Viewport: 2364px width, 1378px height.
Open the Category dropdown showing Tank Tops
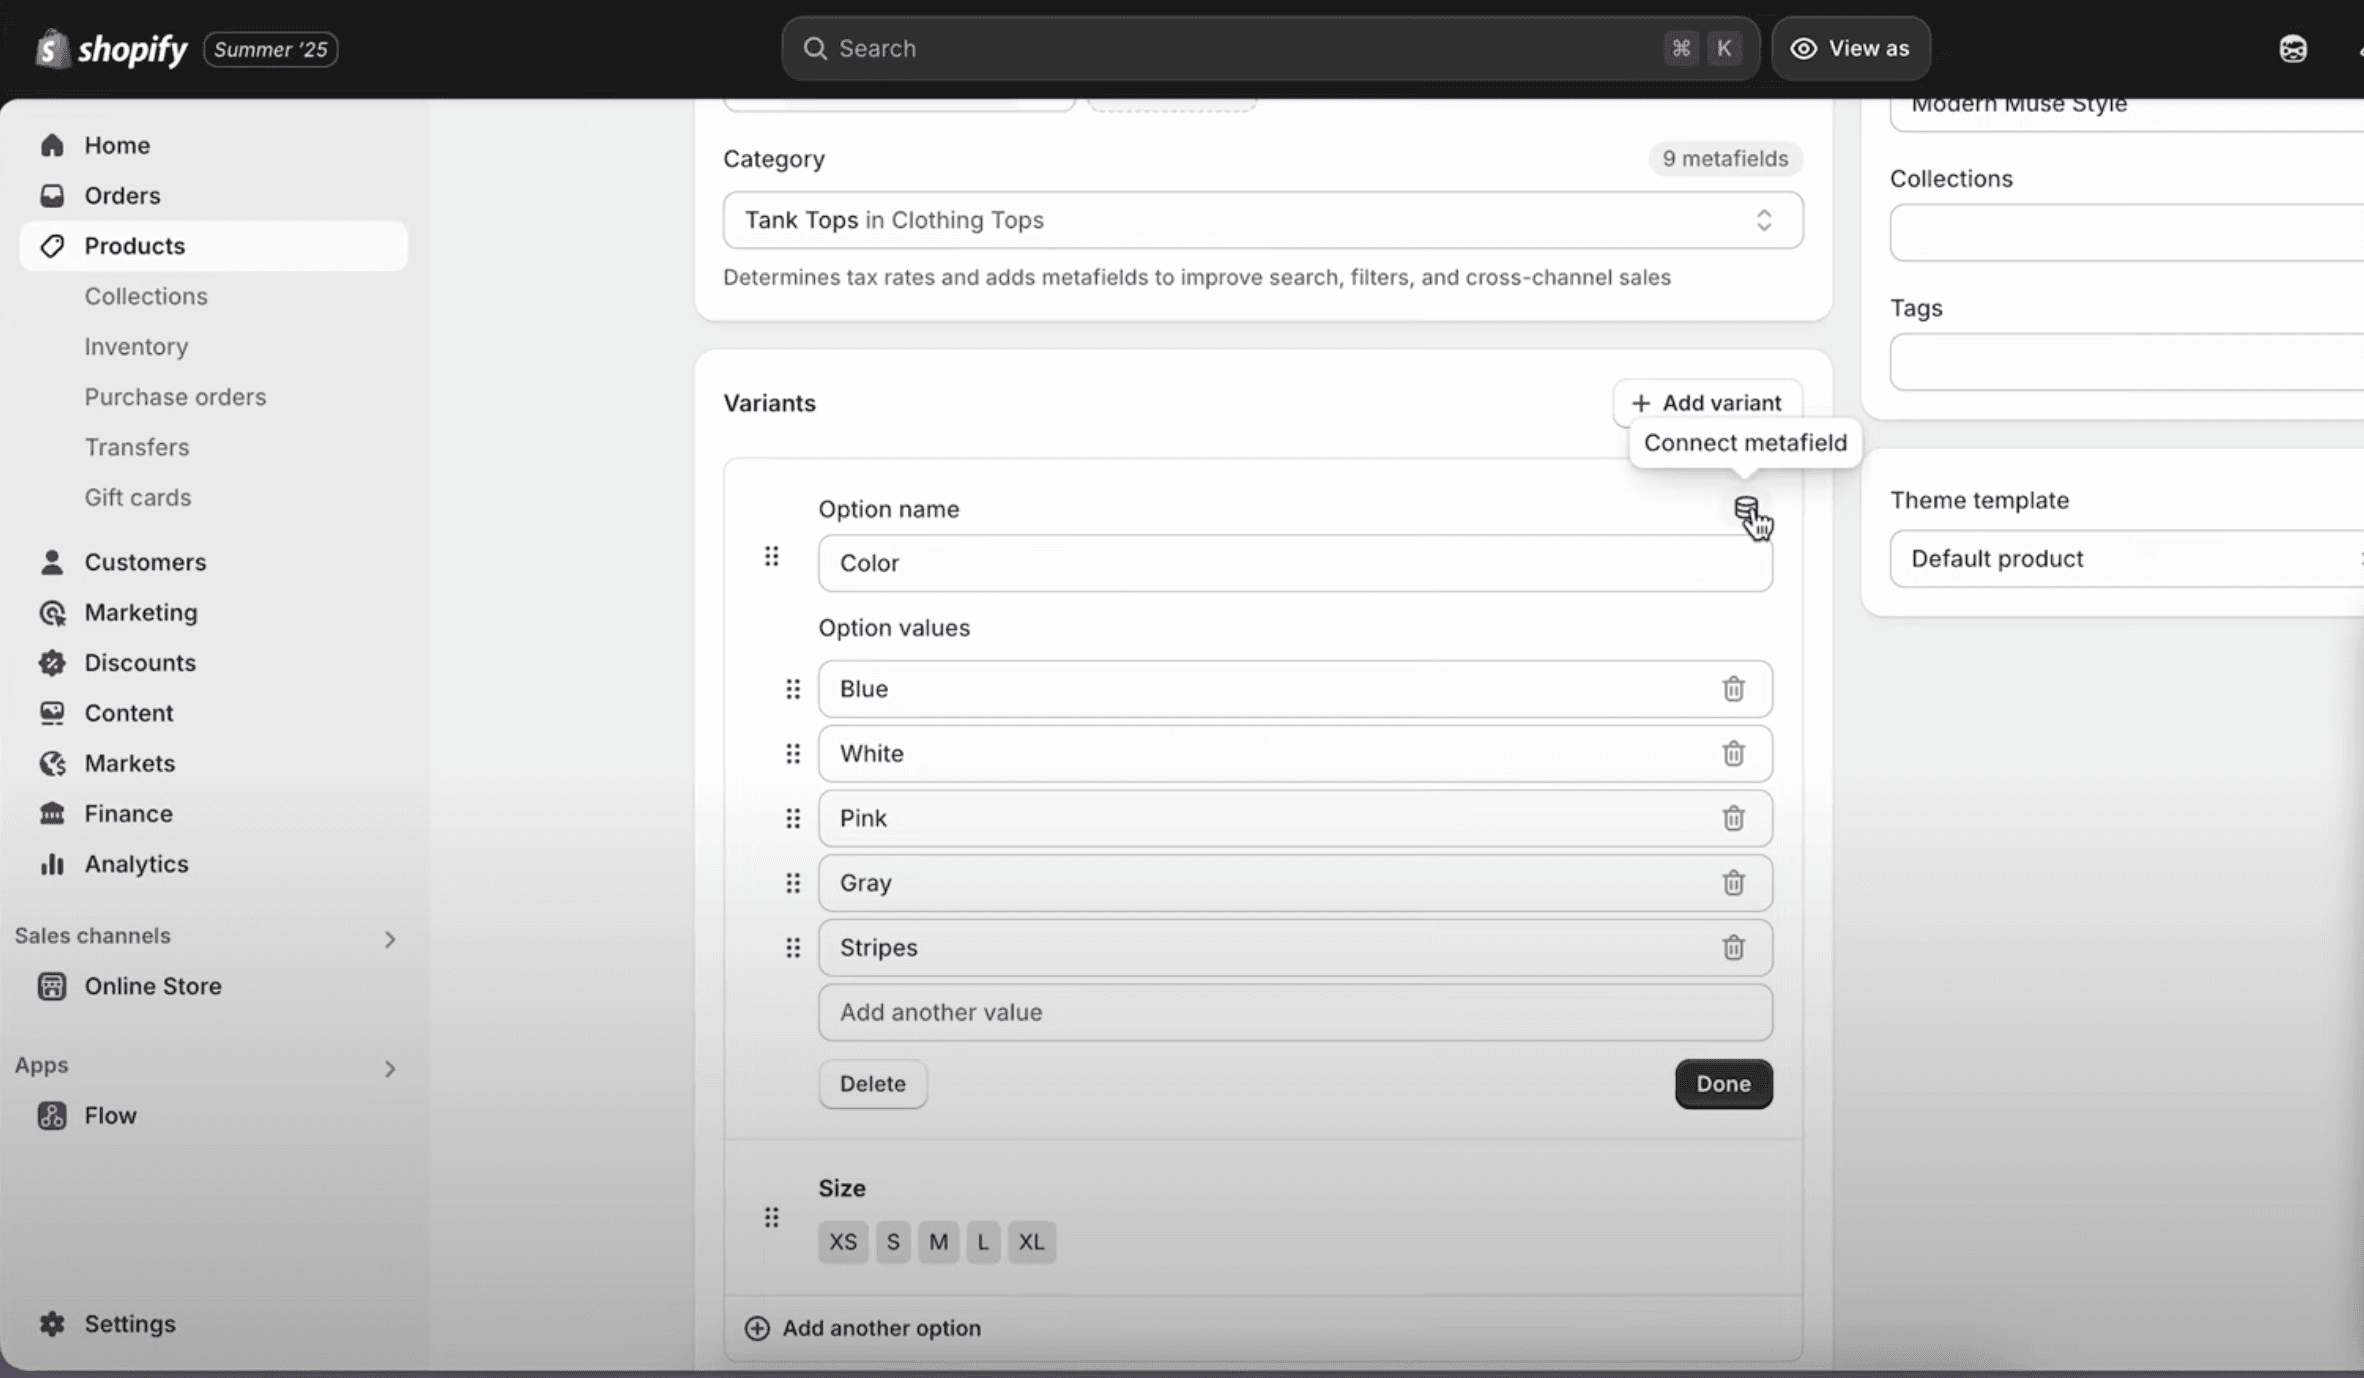click(x=1263, y=220)
